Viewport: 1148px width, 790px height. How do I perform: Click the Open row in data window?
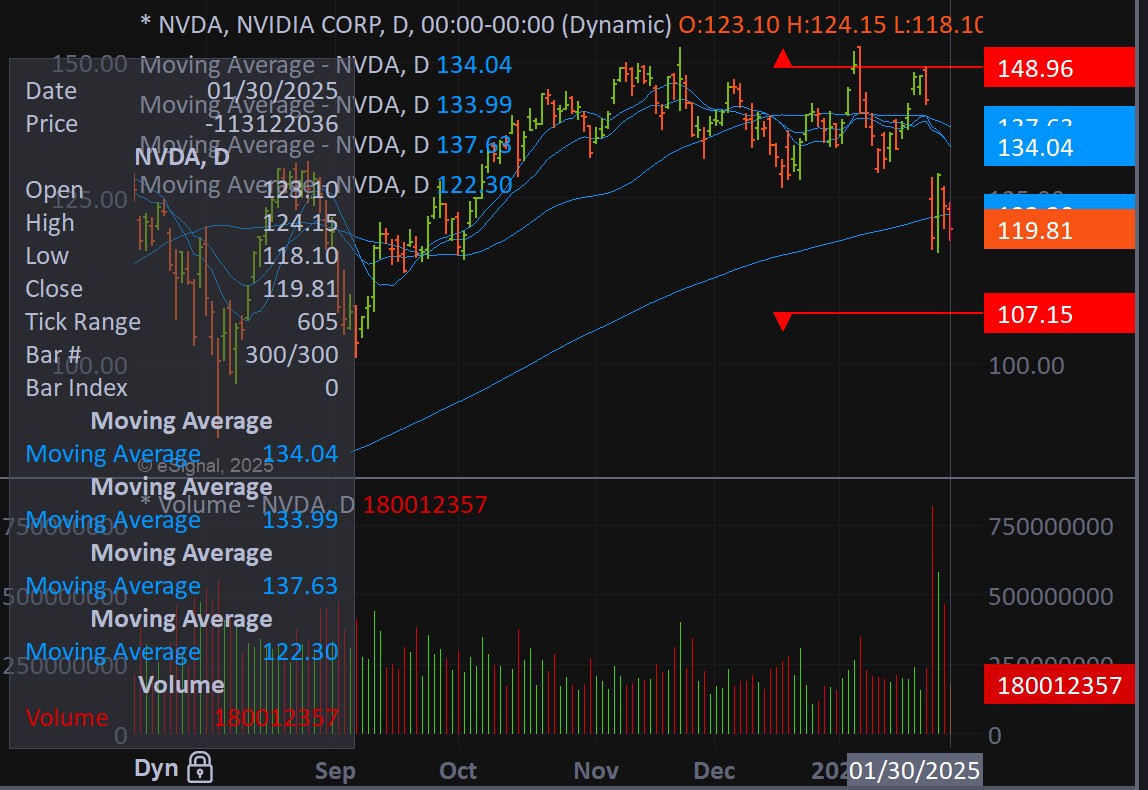[x=182, y=190]
